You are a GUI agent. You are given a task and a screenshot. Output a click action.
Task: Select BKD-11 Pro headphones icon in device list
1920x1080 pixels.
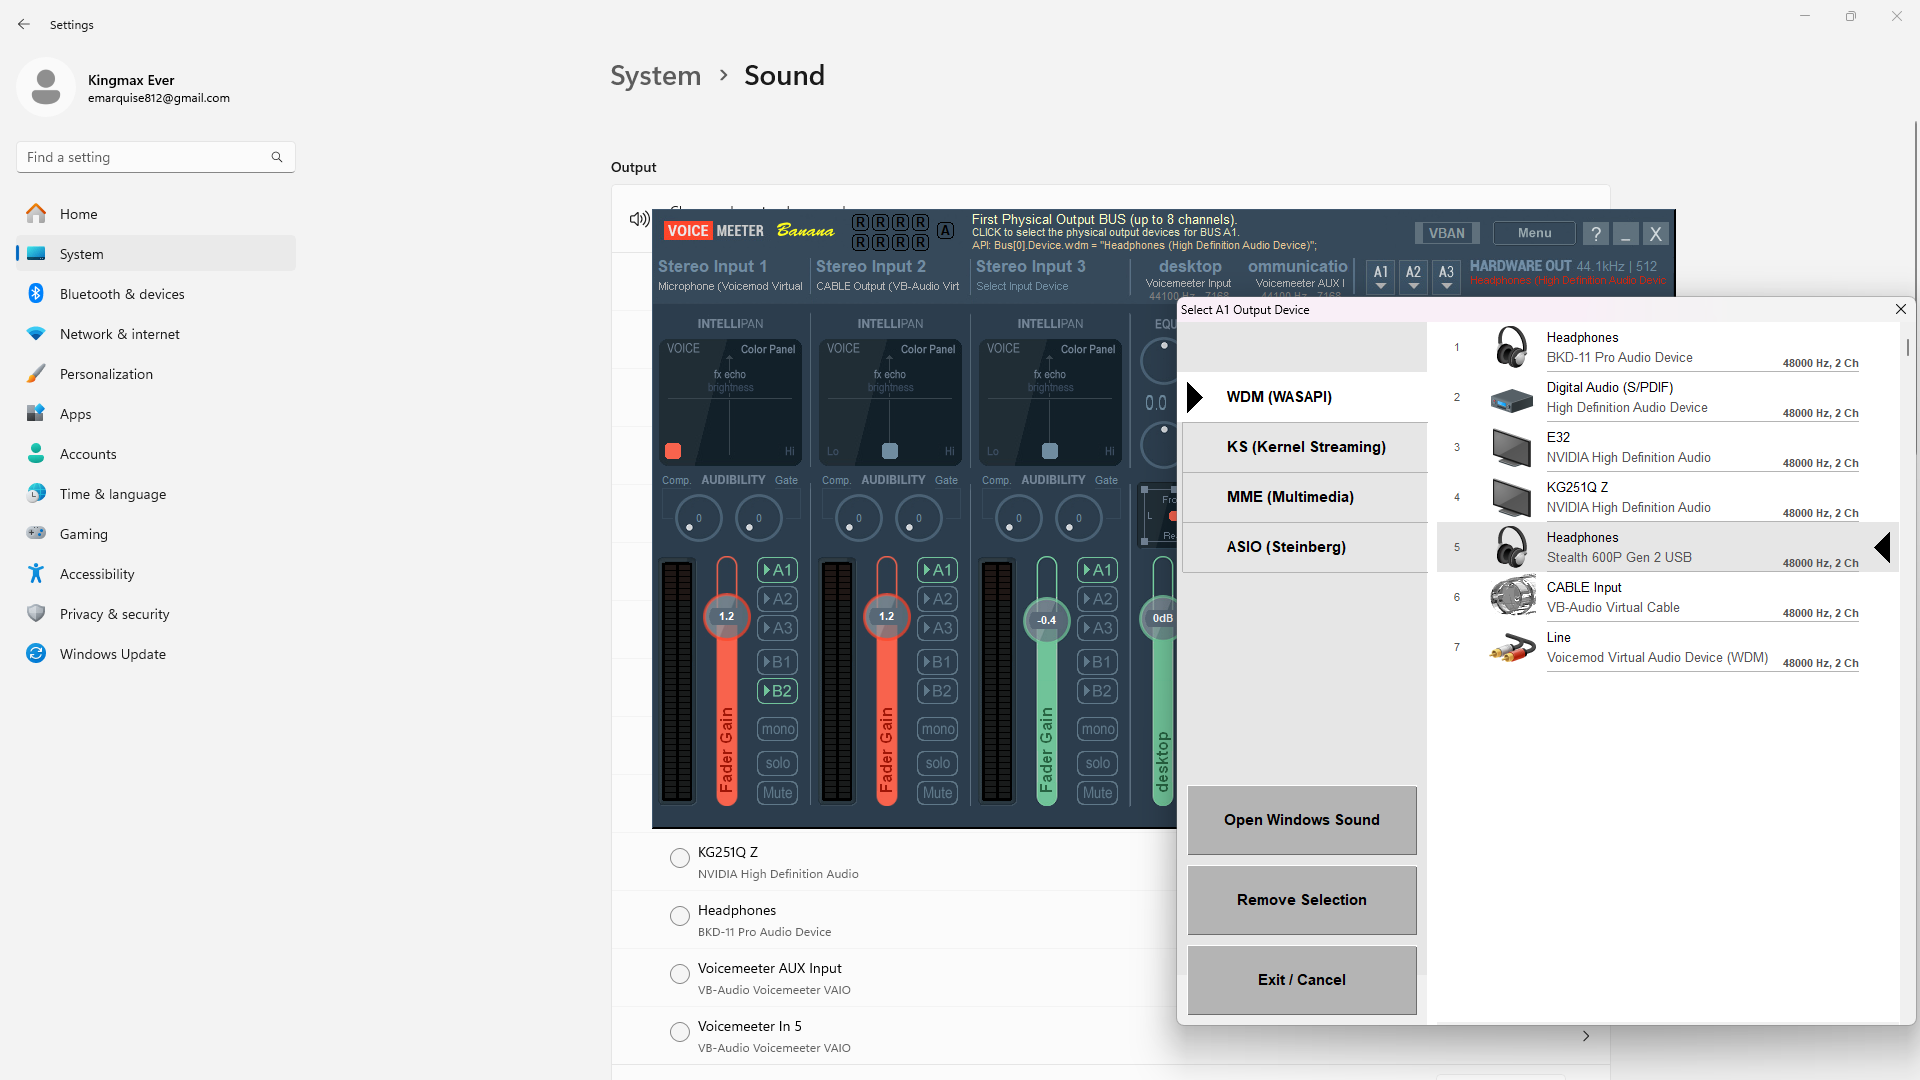coord(1511,347)
